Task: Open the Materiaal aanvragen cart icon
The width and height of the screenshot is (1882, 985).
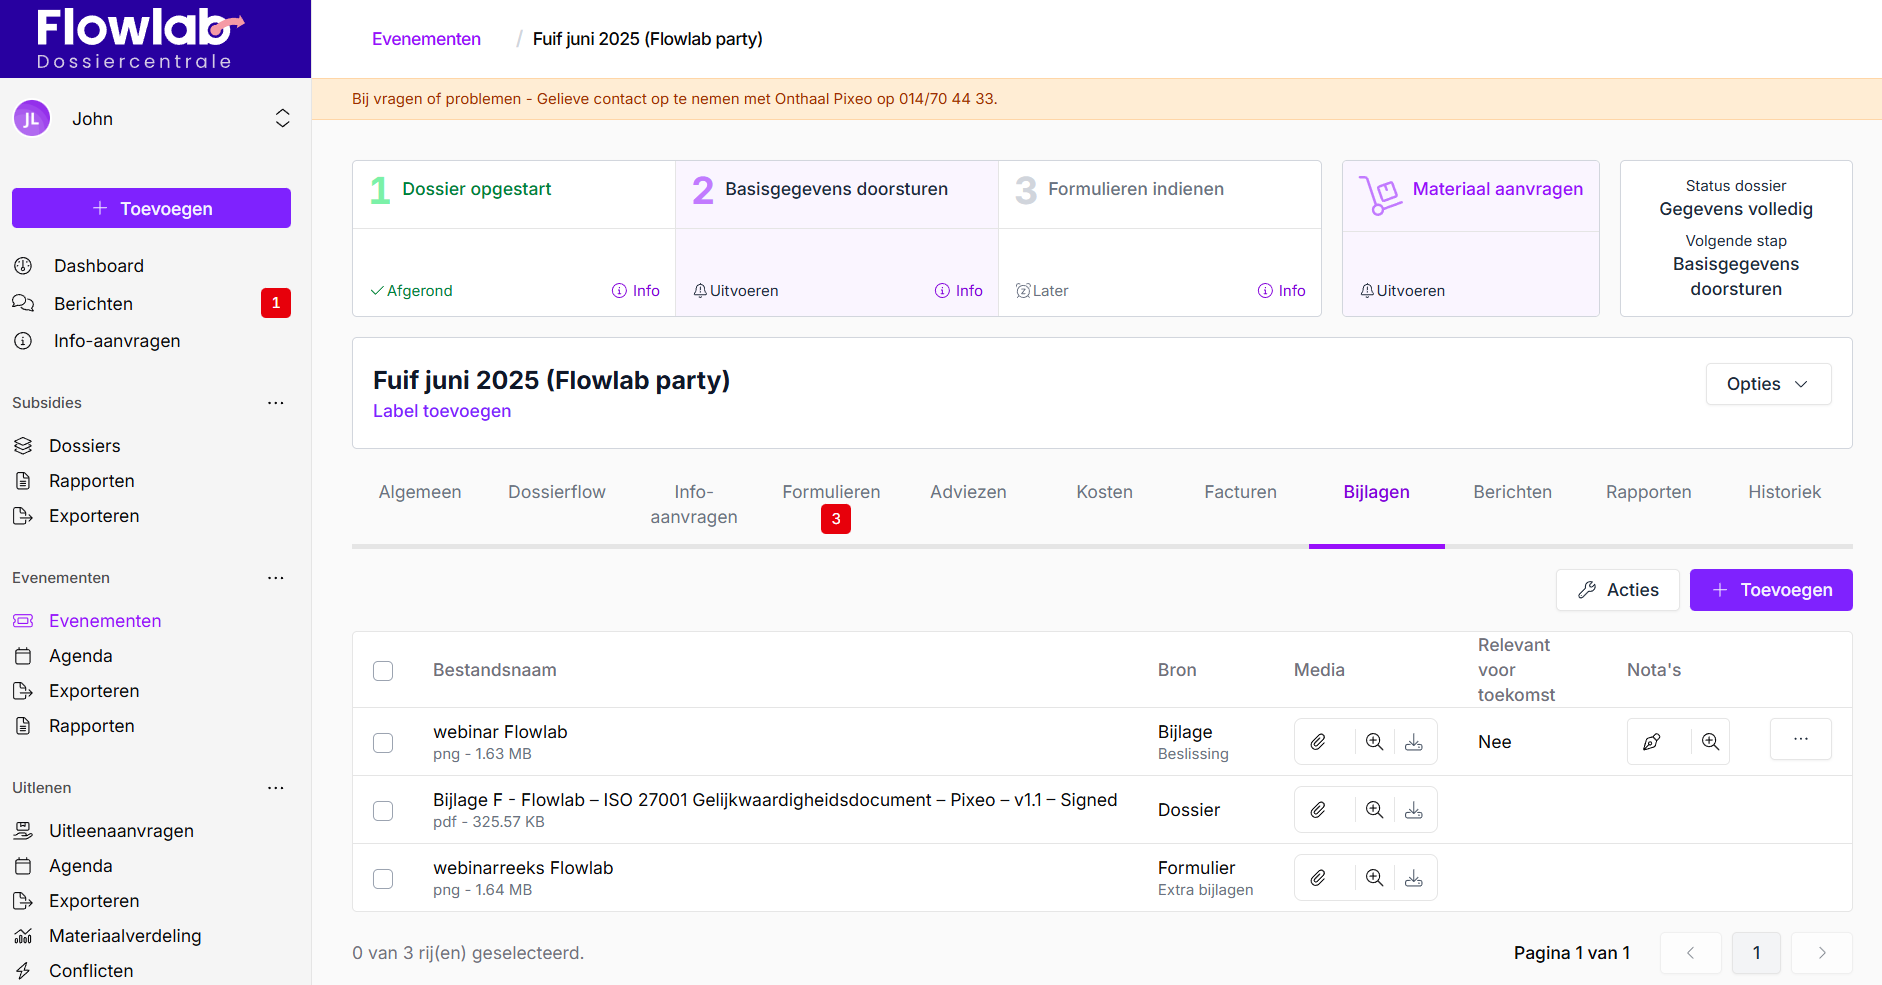Action: [x=1381, y=194]
